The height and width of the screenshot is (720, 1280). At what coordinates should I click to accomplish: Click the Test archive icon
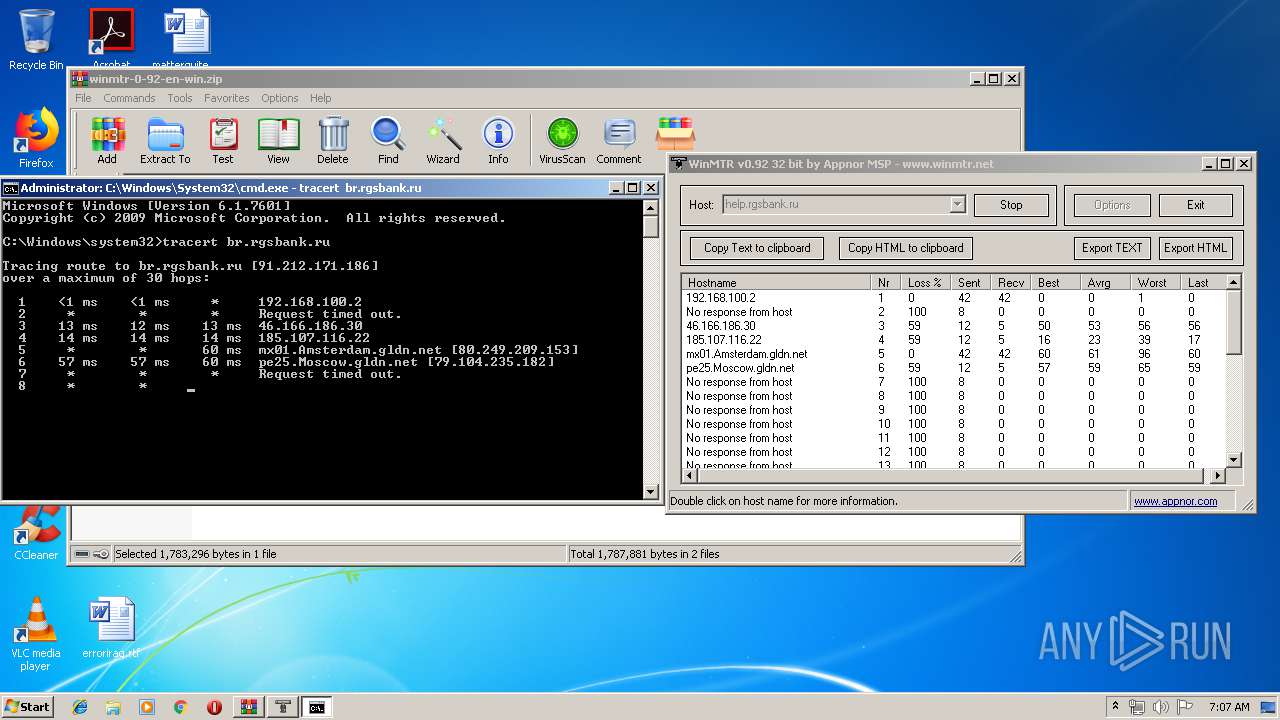tap(223, 141)
